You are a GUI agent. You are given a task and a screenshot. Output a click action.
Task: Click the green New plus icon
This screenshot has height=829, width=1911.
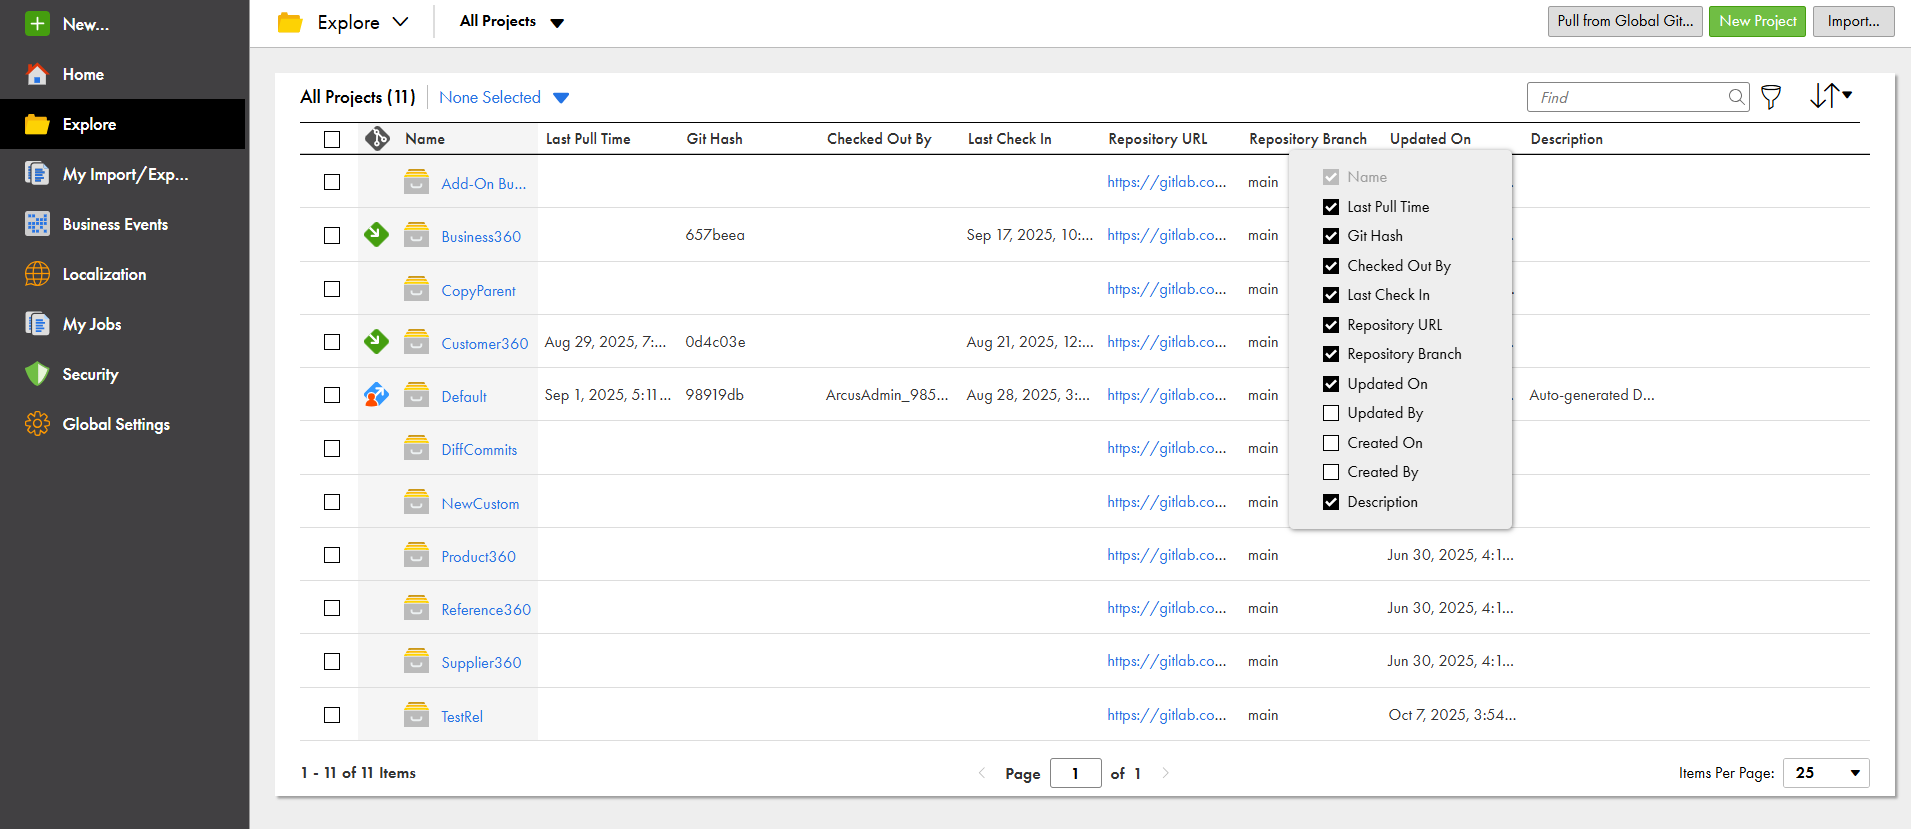pos(37,24)
